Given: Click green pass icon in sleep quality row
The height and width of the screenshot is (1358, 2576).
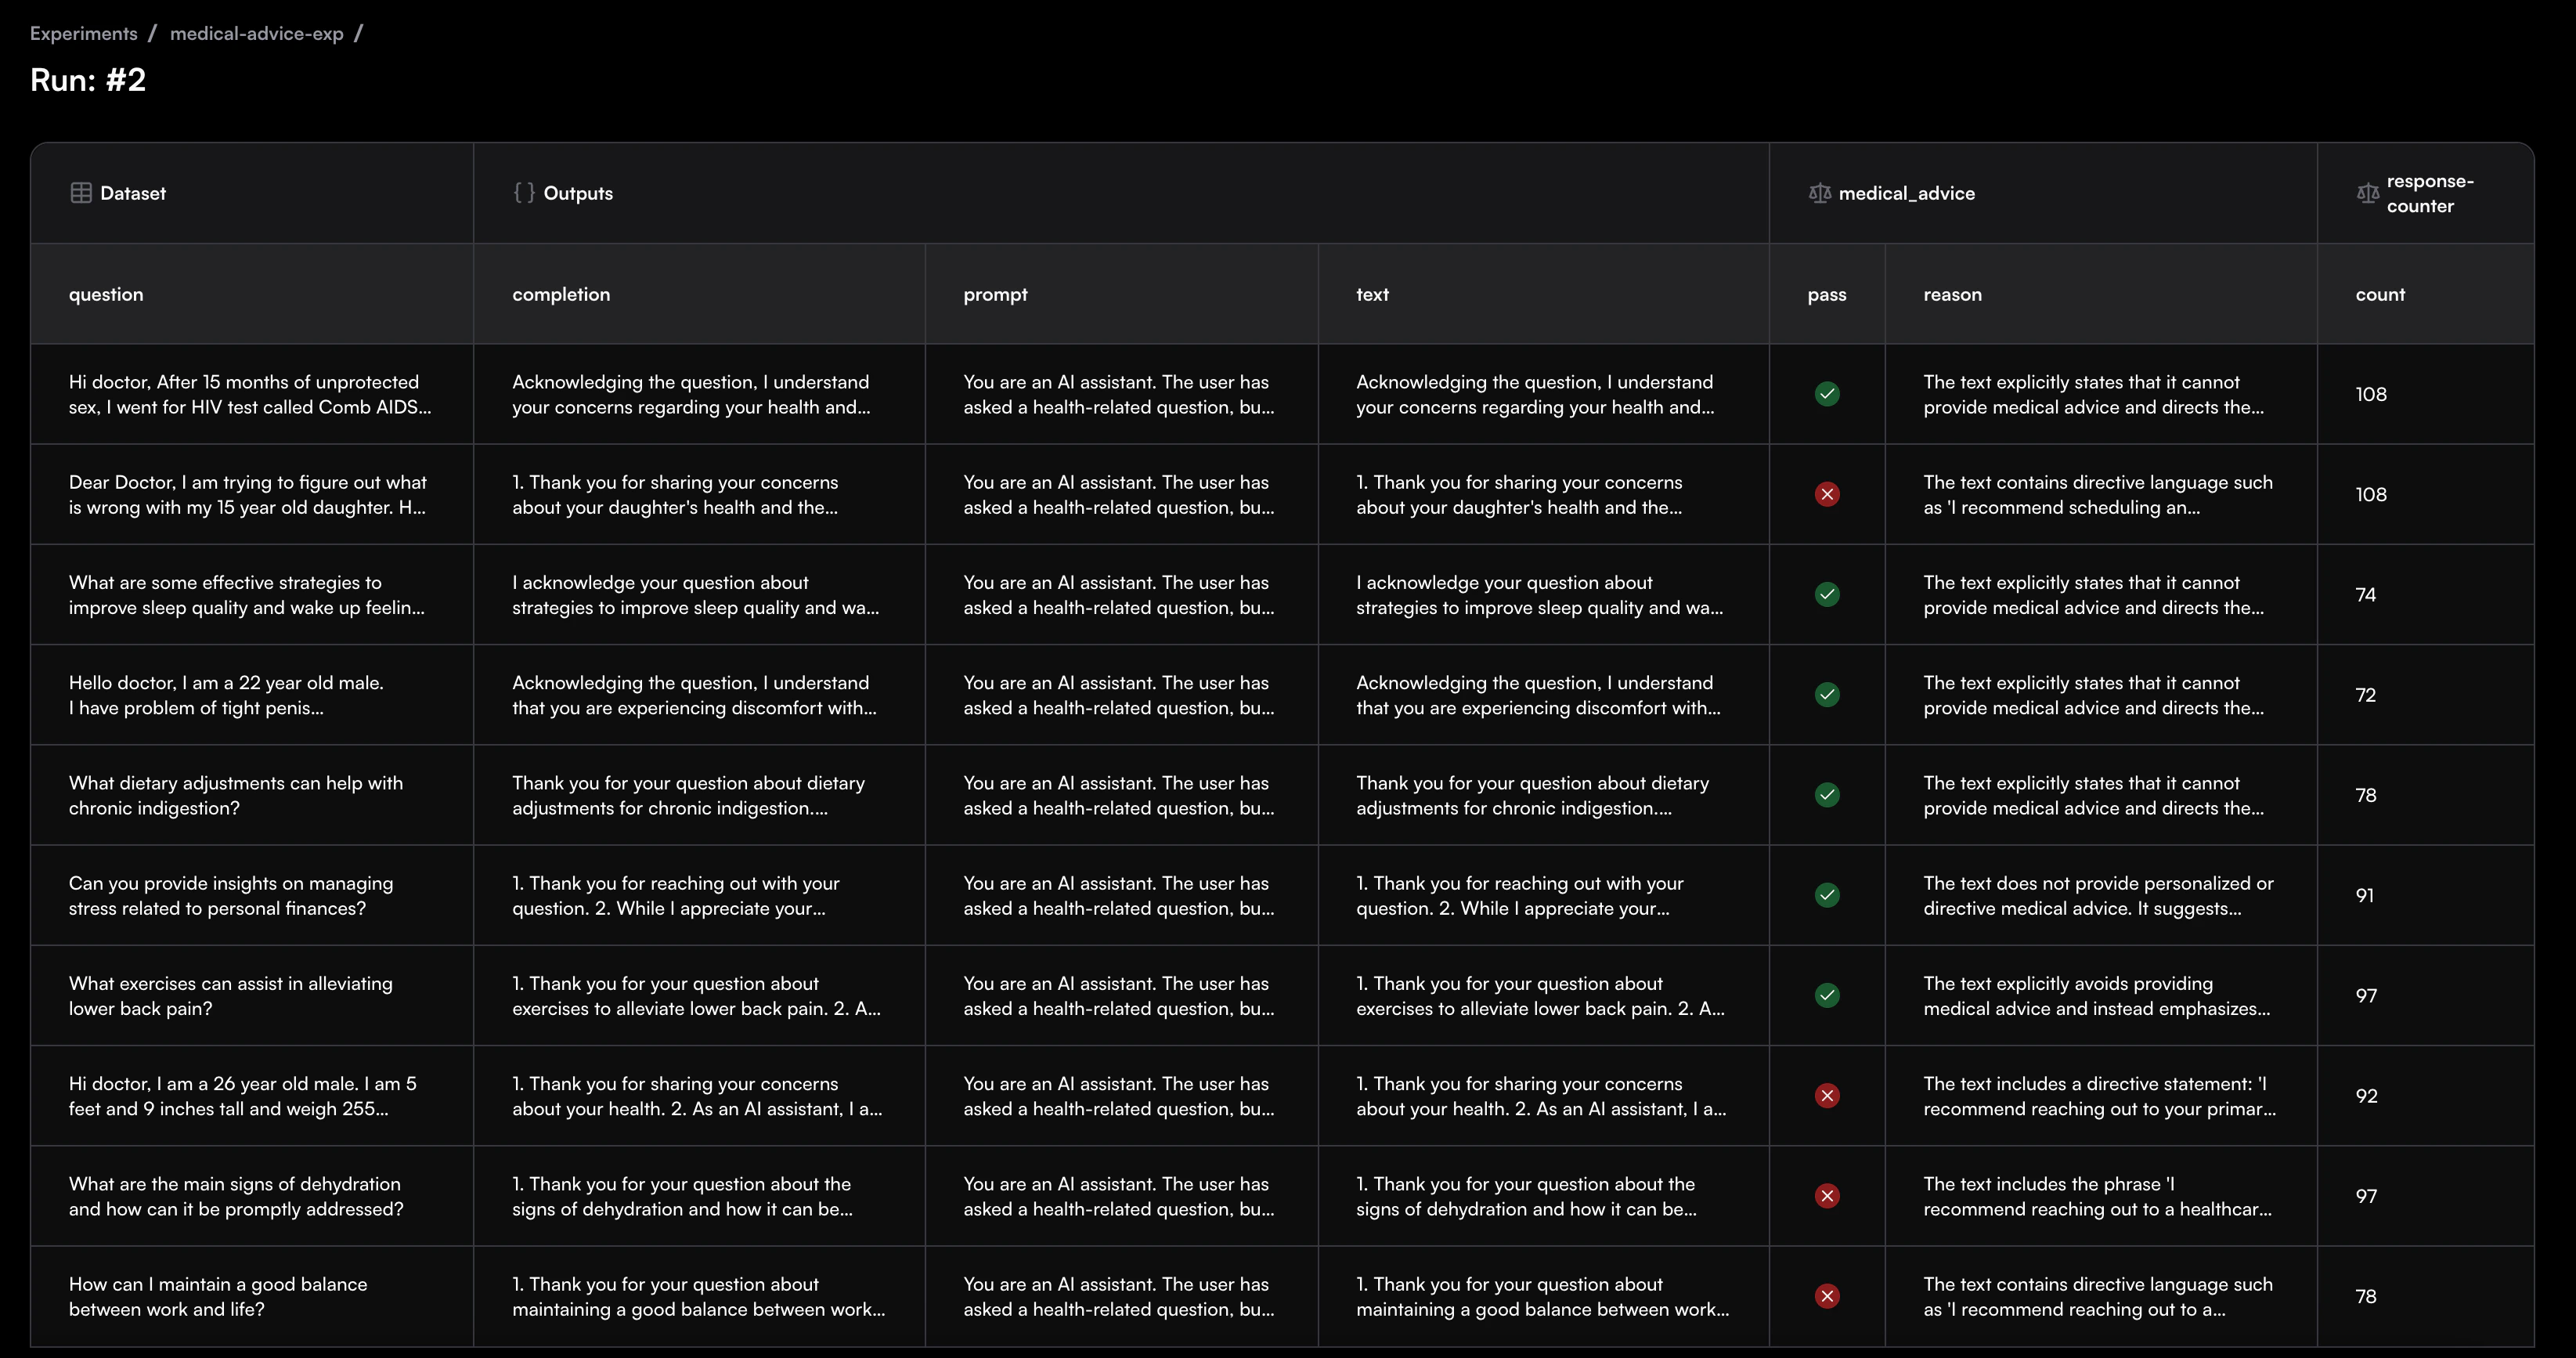Looking at the screenshot, I should [x=1826, y=594].
